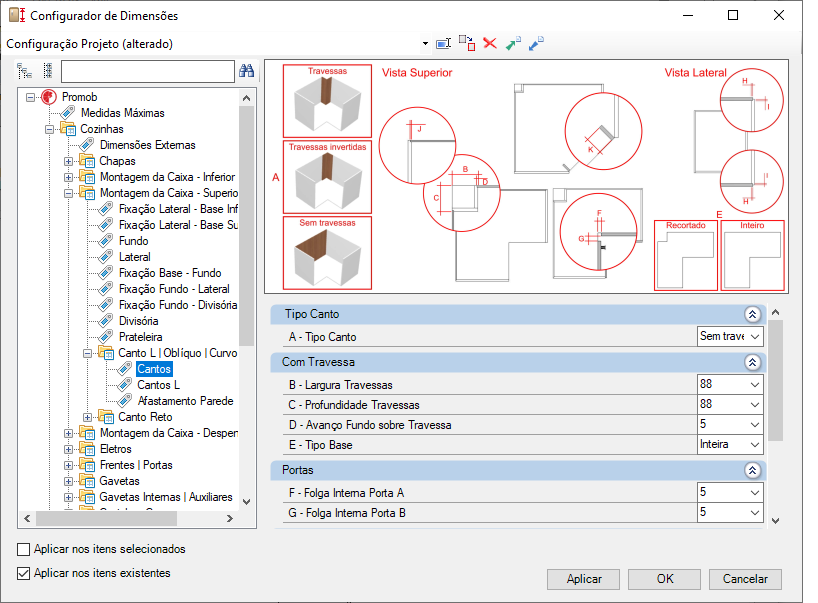The height and width of the screenshot is (603, 818).
Task: Select Fixação Fundo - Lateral item
Action: tap(174, 289)
